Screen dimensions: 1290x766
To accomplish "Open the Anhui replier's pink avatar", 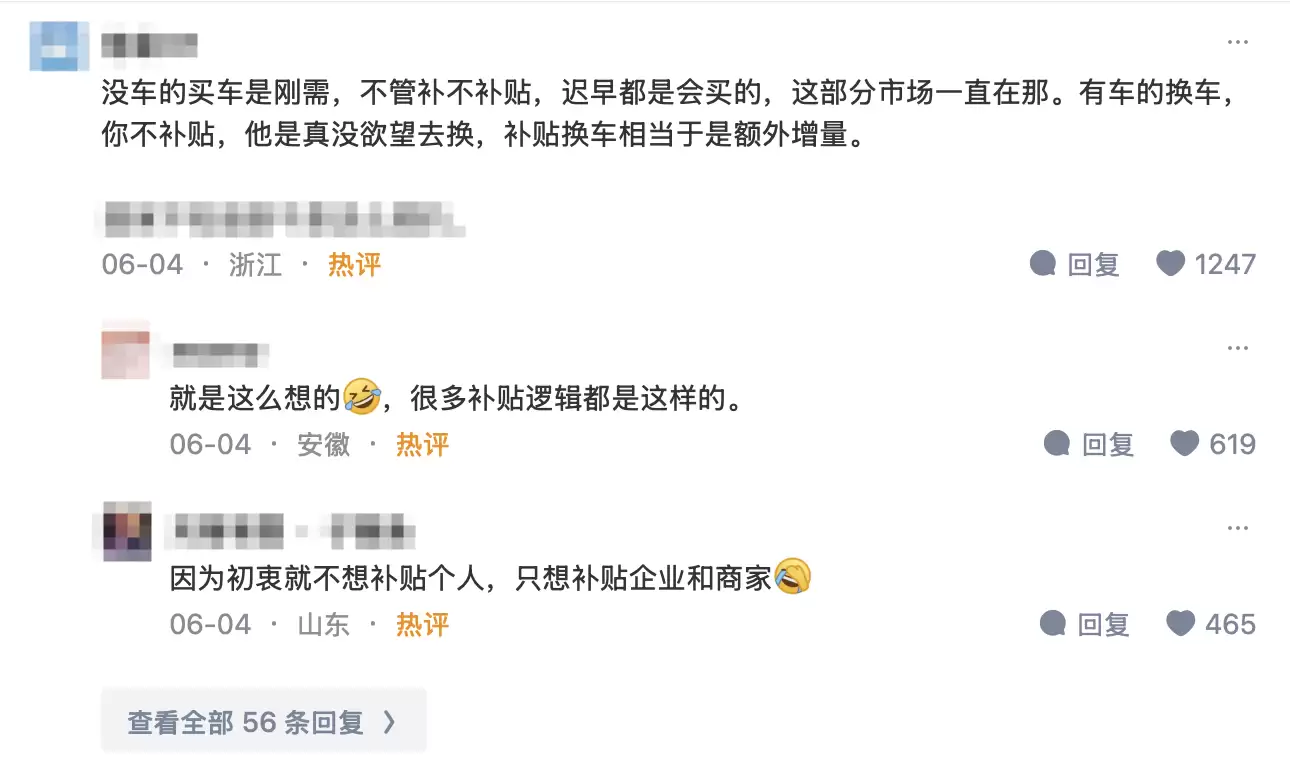I will (x=126, y=350).
